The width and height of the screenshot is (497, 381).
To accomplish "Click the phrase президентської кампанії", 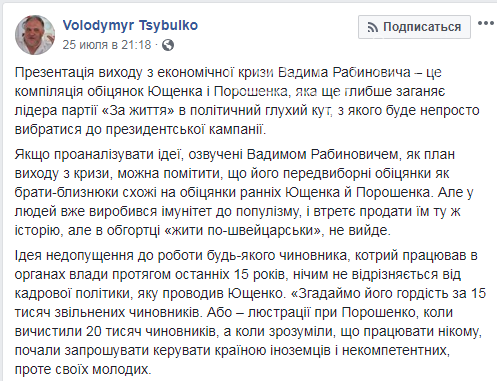I will pyautogui.click(x=185, y=130).
